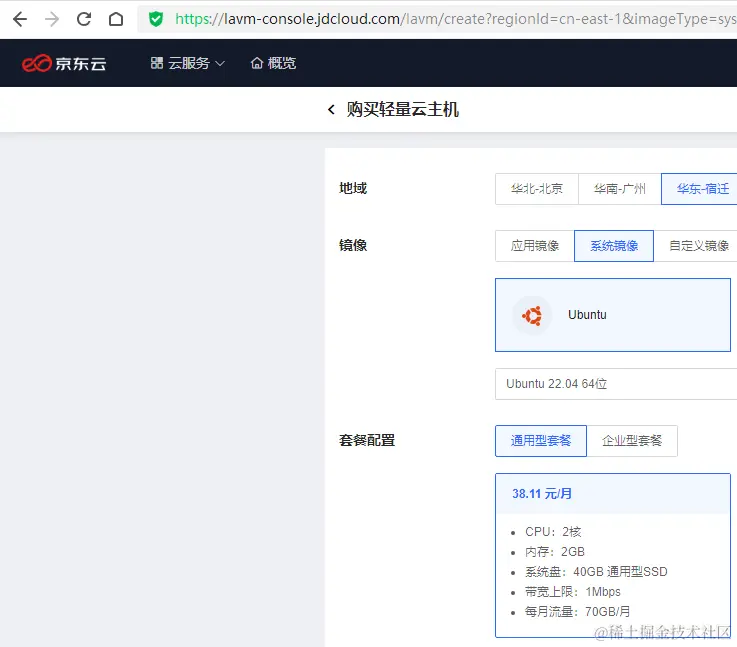Click the 京东云 logo
This screenshot has width=737, height=647.
[x=64, y=63]
